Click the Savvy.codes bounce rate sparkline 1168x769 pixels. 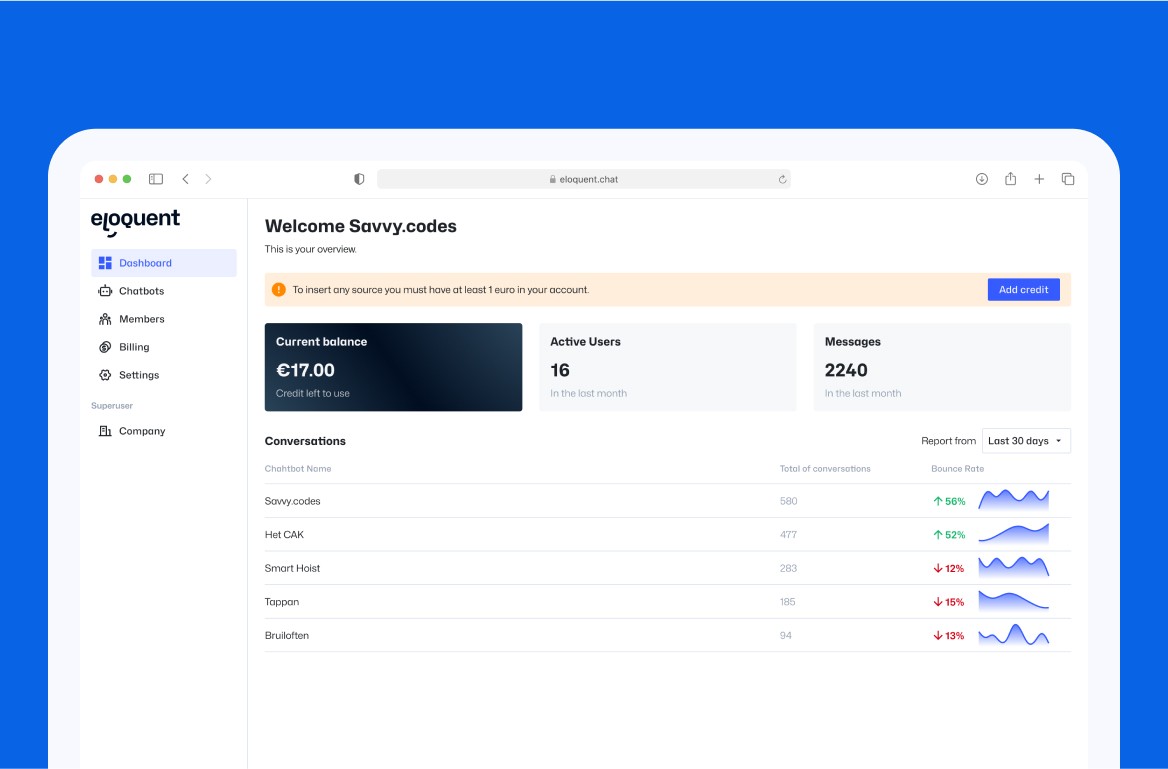pyautogui.click(x=1014, y=500)
